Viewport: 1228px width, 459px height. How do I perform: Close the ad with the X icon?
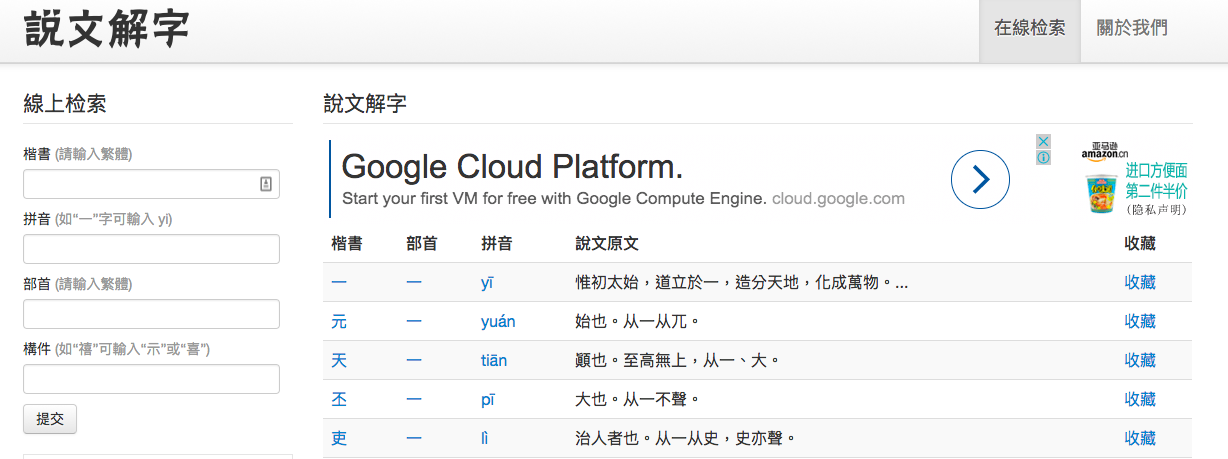pos(1043,142)
